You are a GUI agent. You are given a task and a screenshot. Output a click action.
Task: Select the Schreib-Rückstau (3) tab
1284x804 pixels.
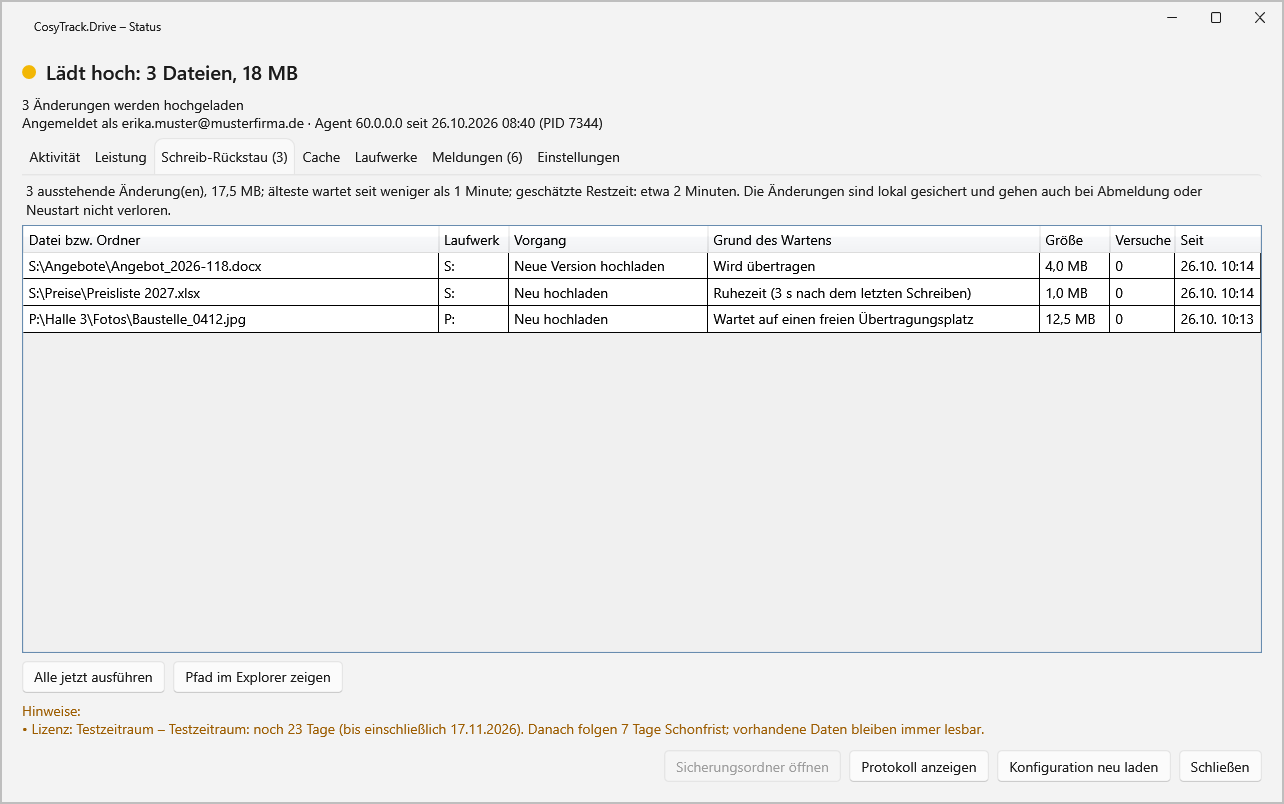[x=225, y=157]
